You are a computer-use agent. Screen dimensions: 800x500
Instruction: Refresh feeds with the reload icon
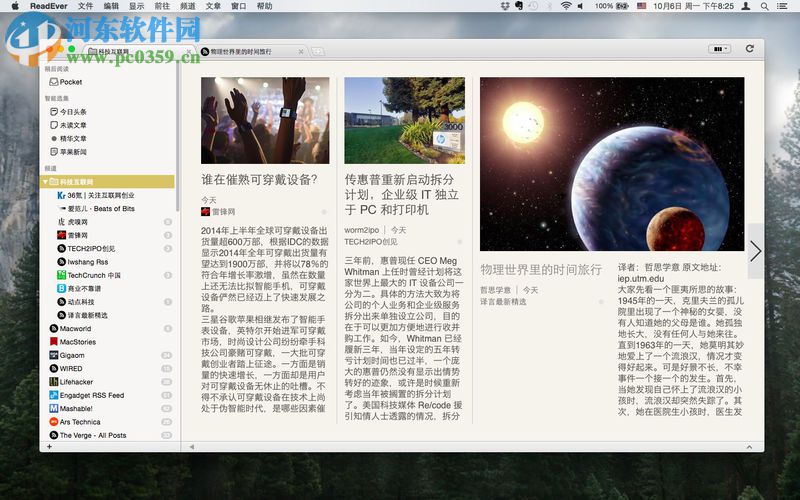click(749, 48)
